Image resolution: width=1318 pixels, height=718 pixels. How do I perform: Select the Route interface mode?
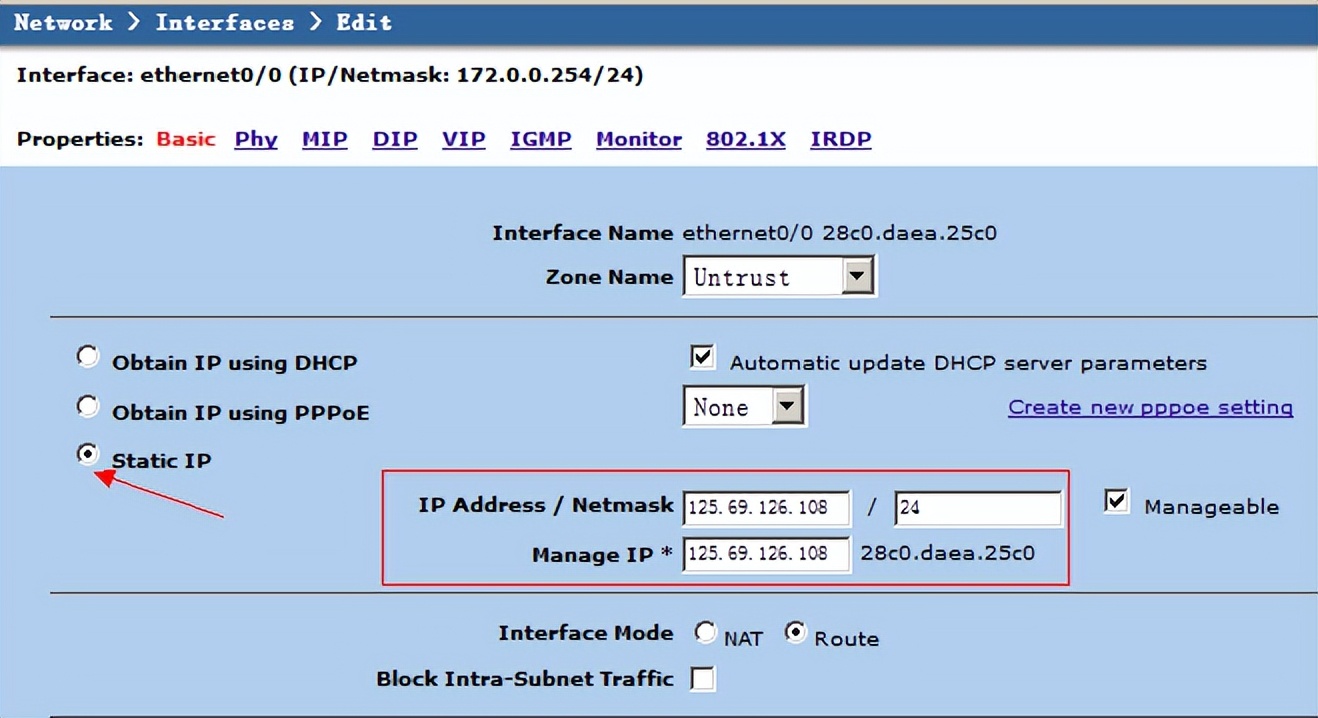click(x=796, y=632)
